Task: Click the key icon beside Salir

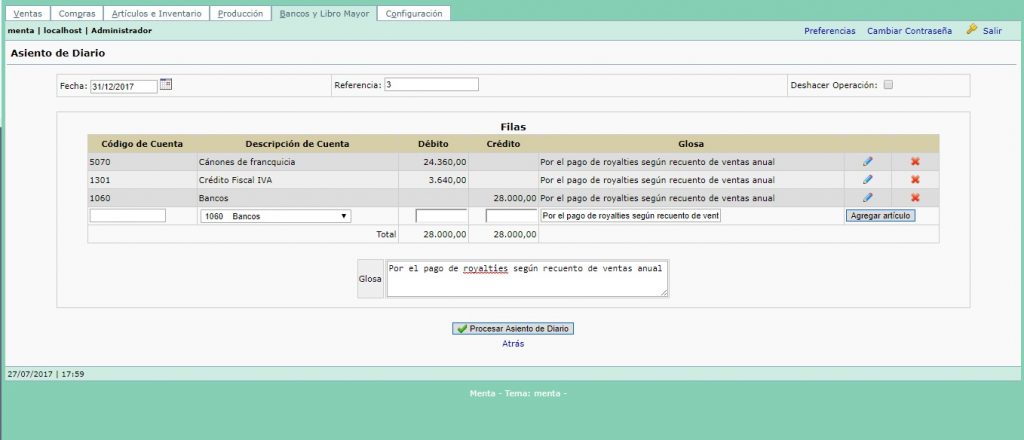Action: [971, 30]
